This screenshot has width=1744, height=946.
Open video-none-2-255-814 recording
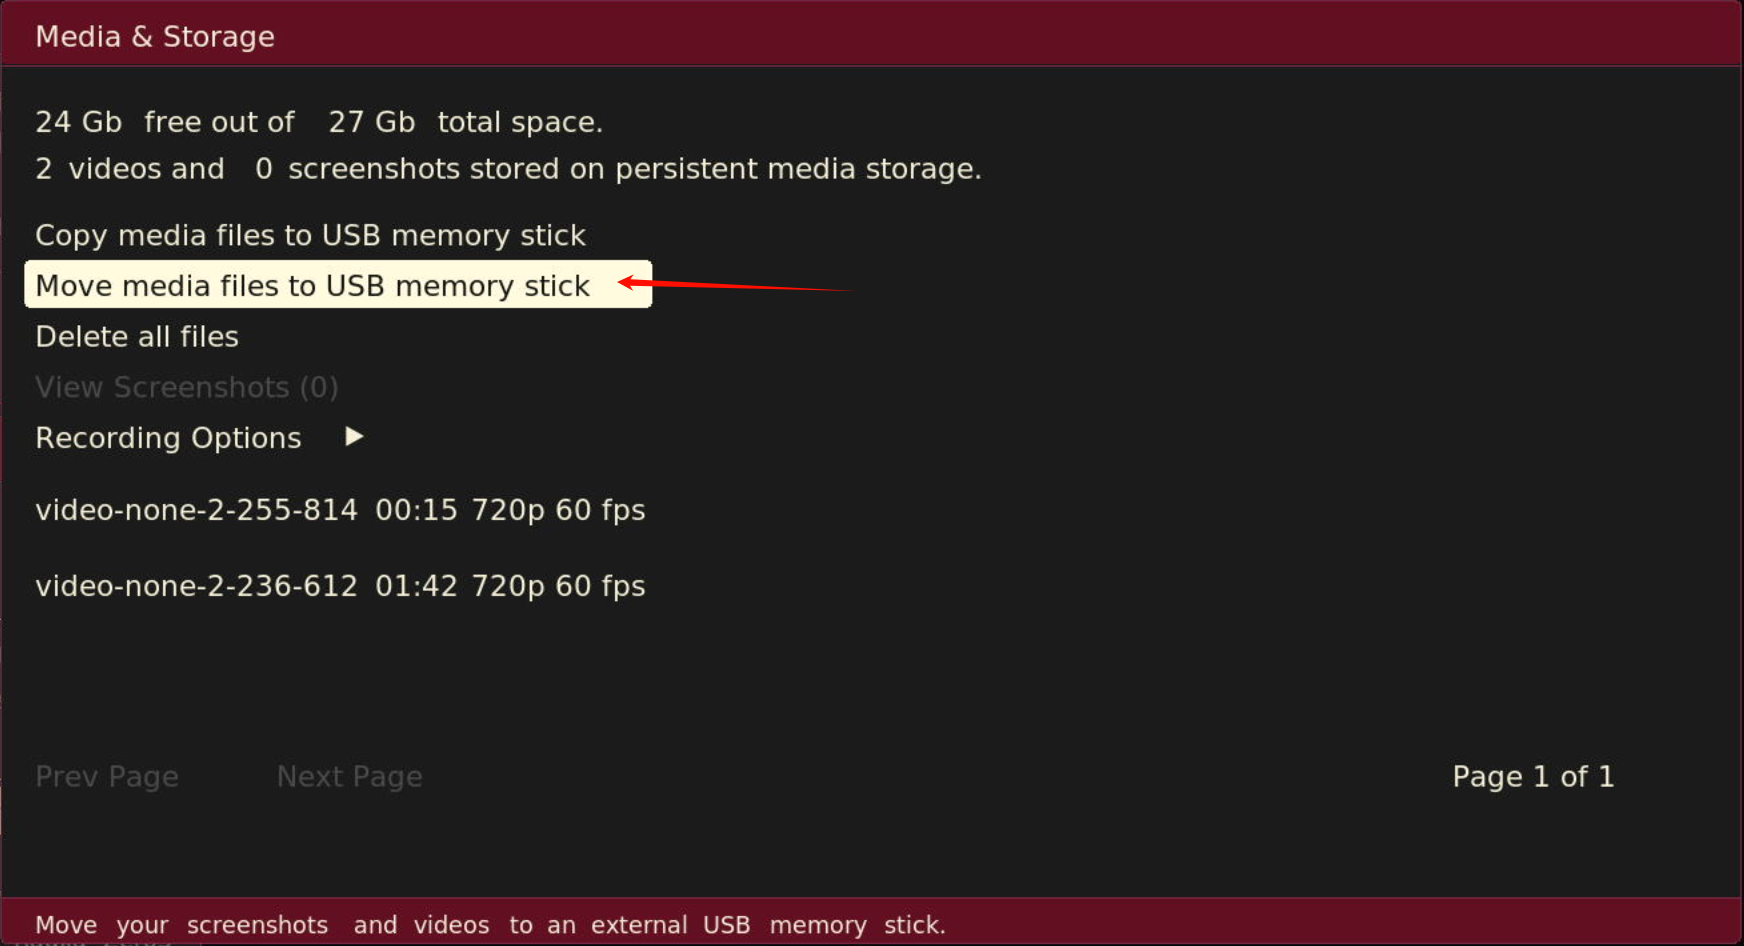click(340, 510)
